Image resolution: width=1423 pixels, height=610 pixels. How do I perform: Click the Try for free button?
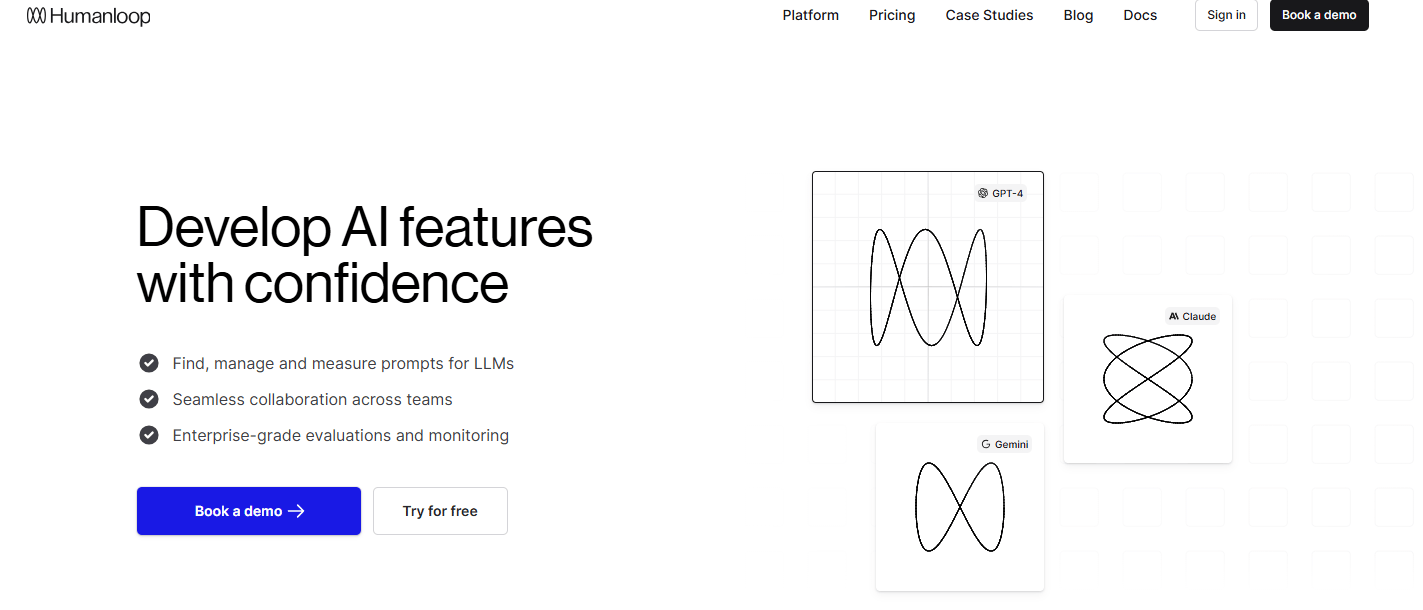pyautogui.click(x=440, y=511)
